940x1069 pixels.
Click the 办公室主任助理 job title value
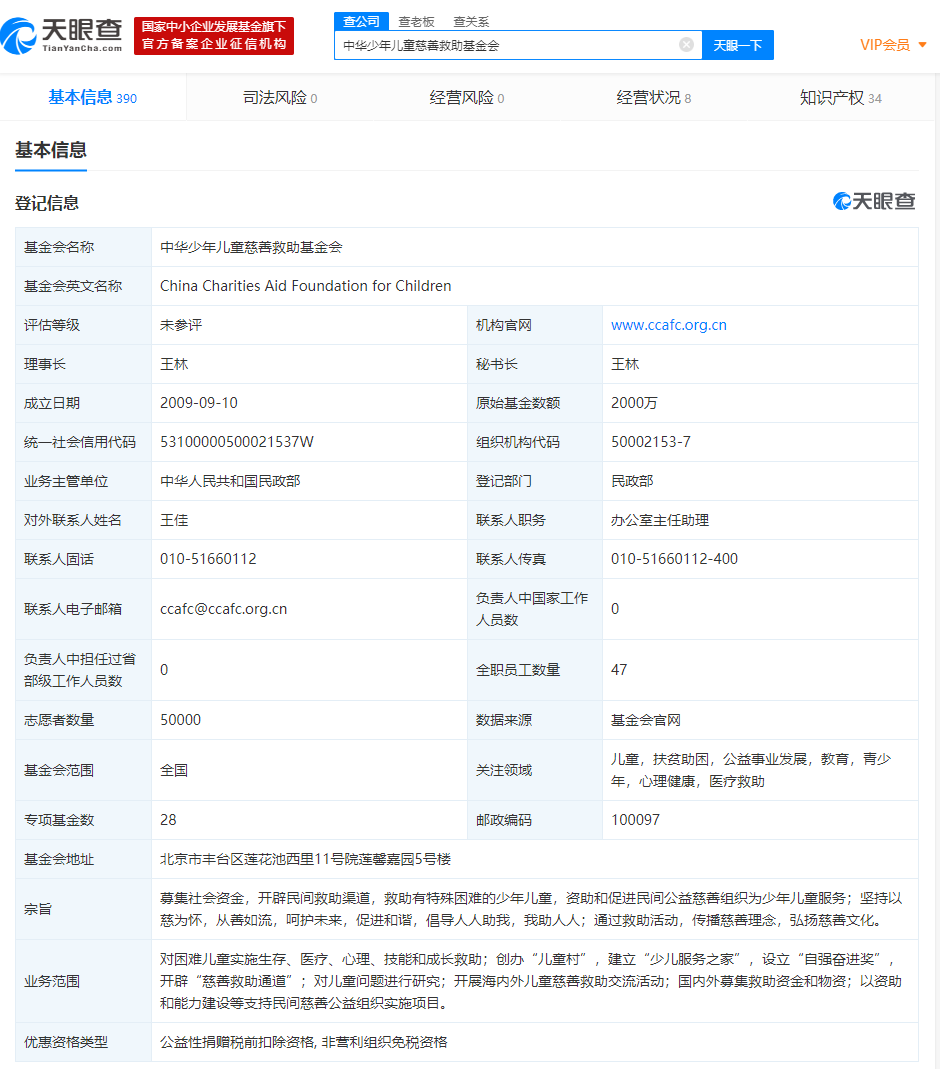coord(660,520)
